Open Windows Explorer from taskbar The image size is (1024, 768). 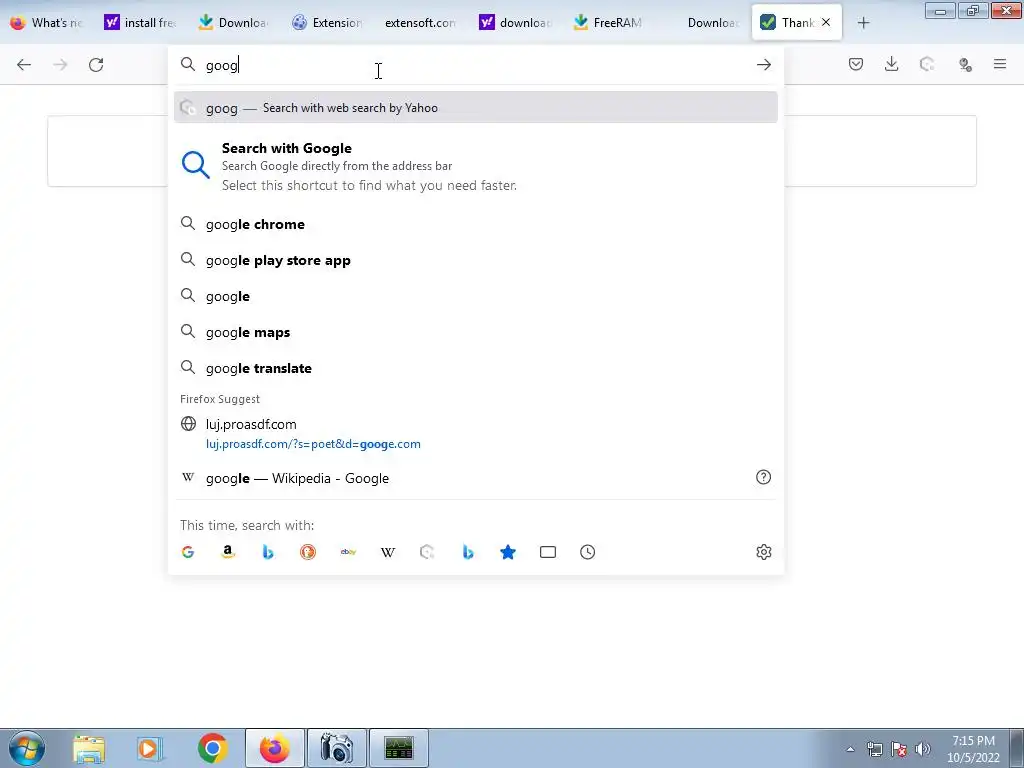pos(89,748)
